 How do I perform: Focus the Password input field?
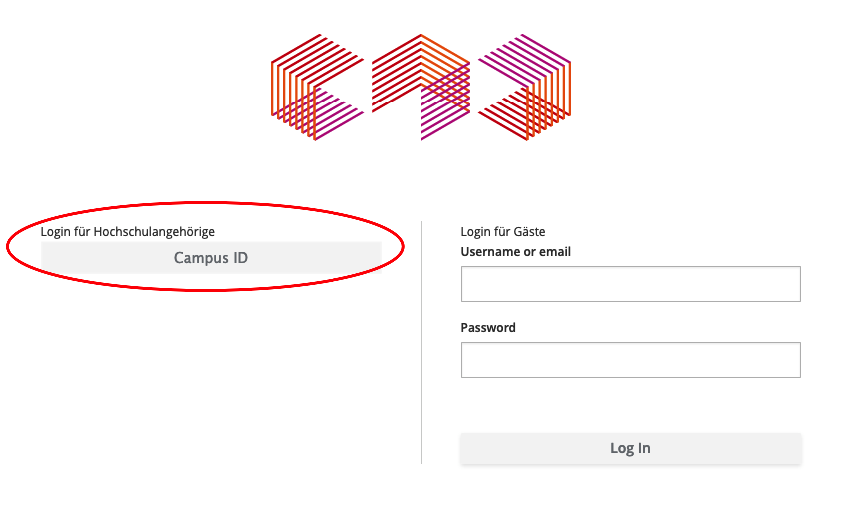(631, 360)
